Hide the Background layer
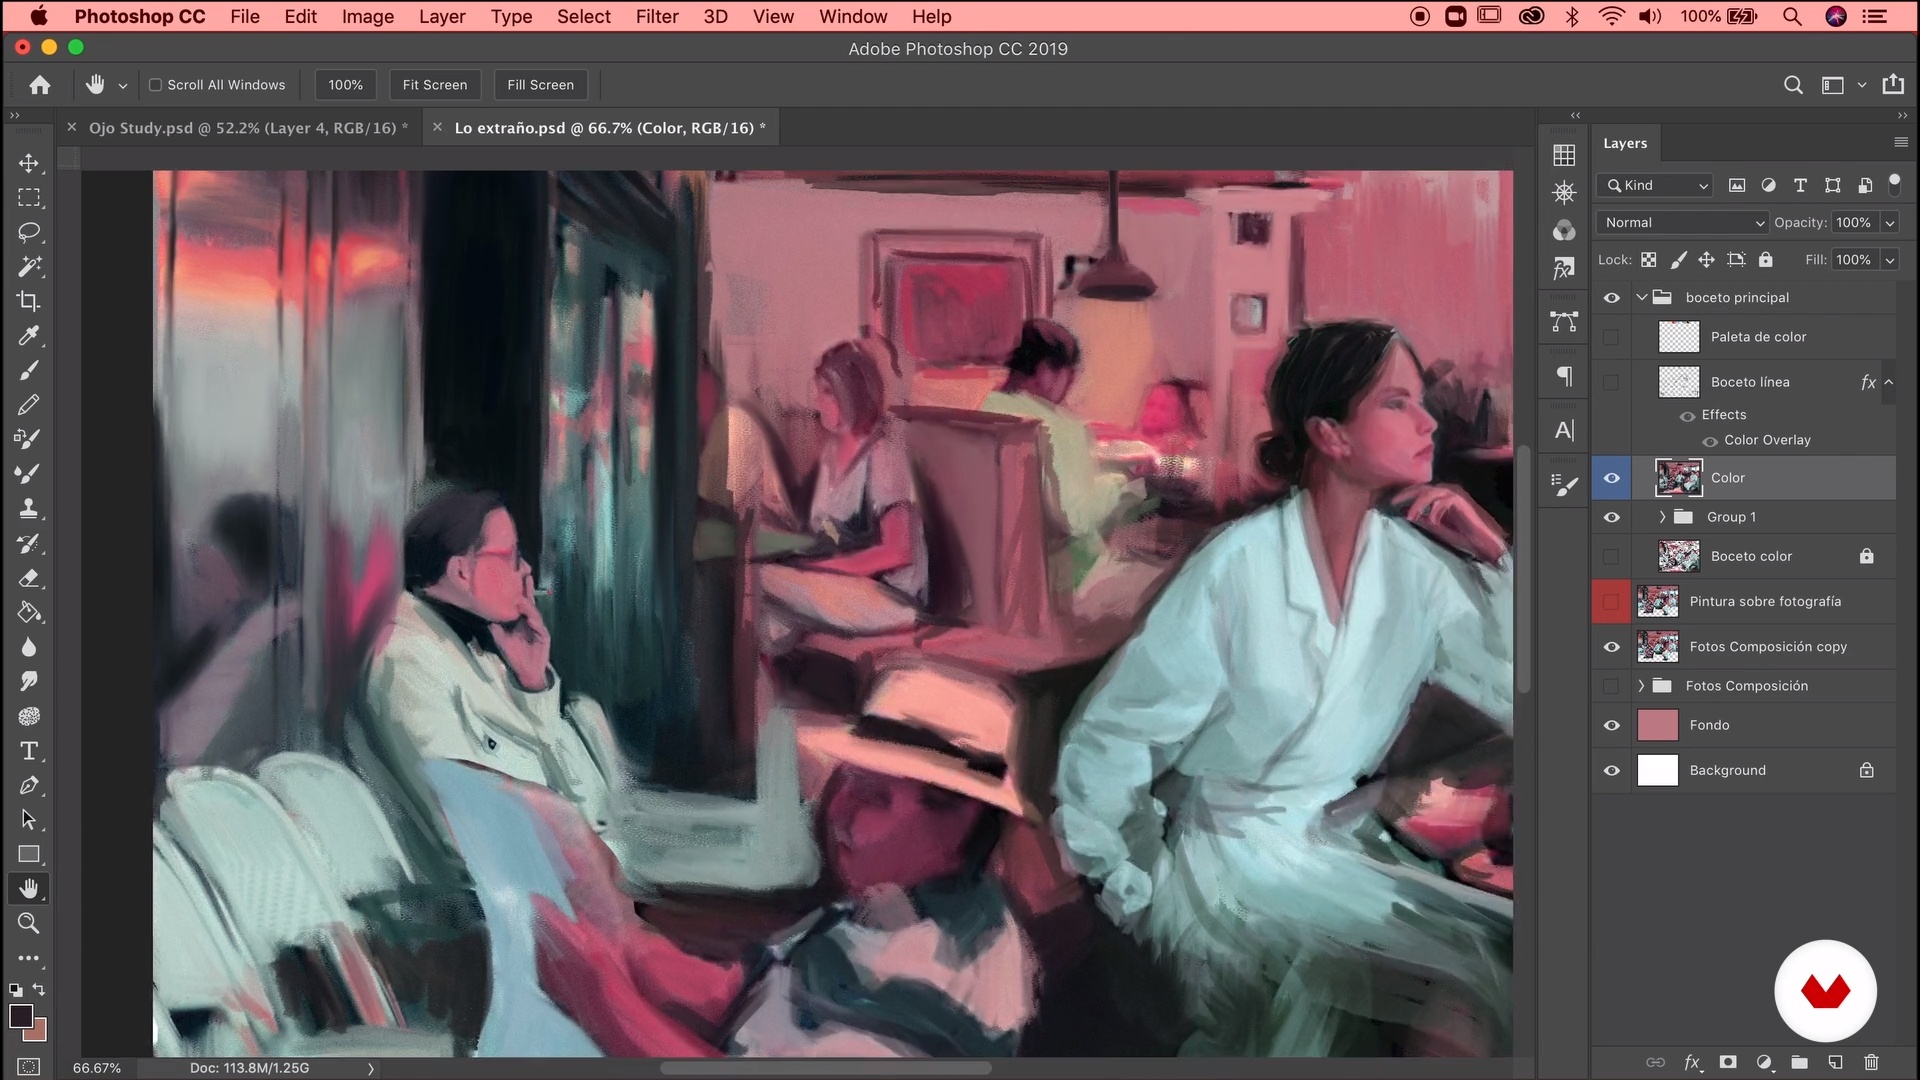Image resolution: width=1920 pixels, height=1080 pixels. [1611, 771]
